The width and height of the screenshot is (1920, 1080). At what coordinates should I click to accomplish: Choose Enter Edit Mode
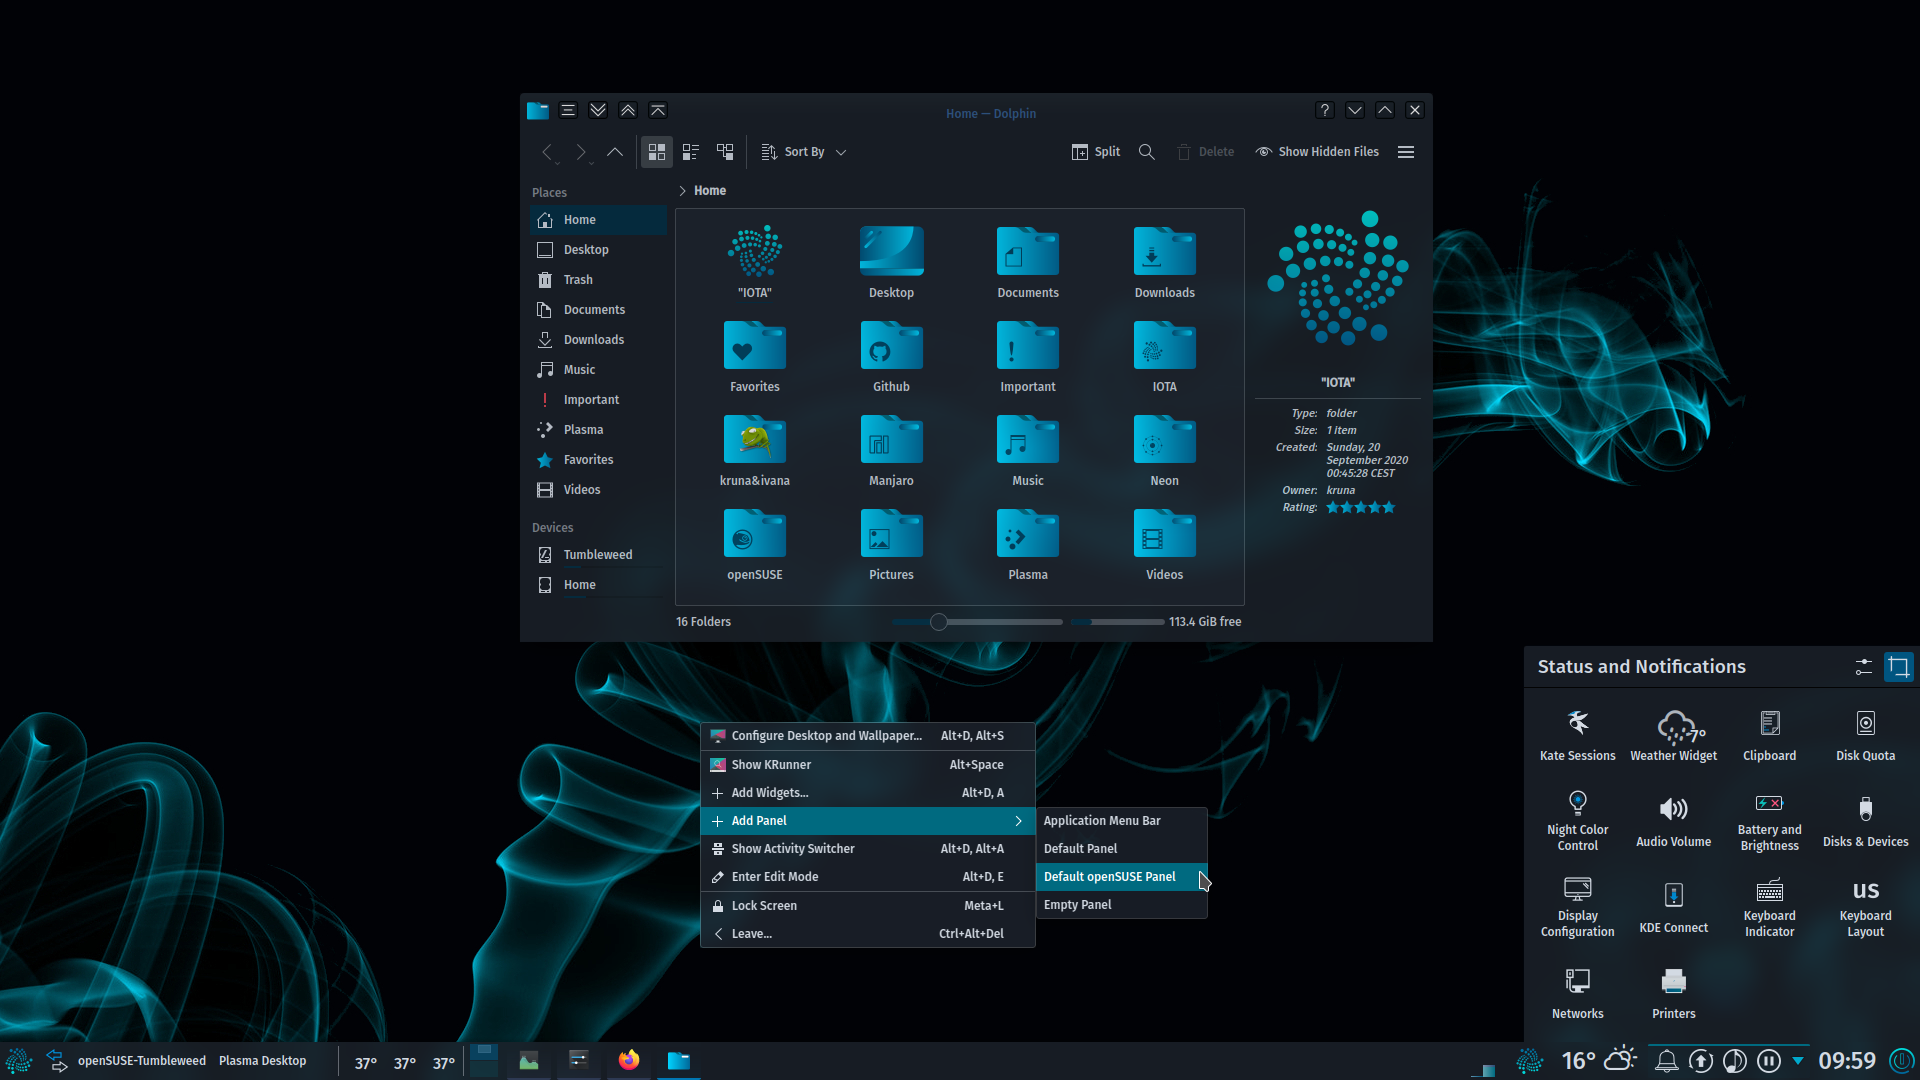[x=867, y=877]
